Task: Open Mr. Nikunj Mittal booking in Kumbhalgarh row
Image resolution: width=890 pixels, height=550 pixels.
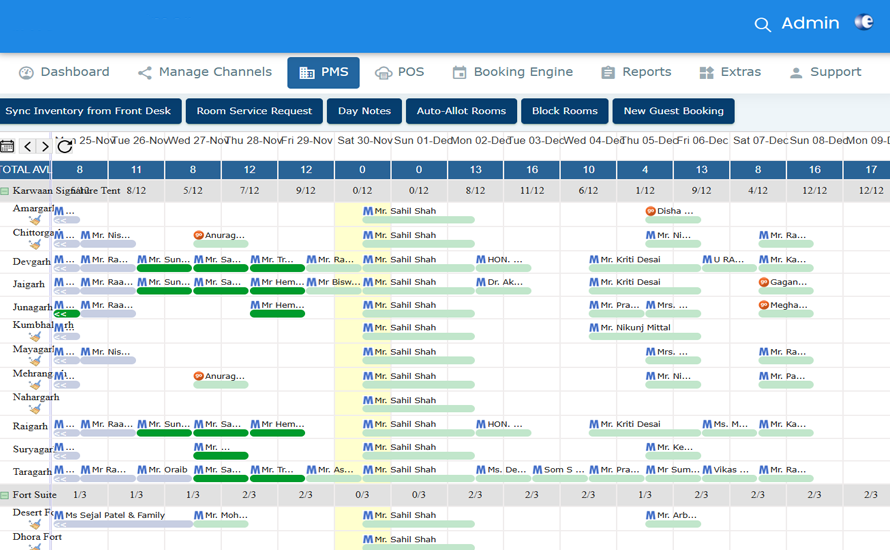Action: pos(630,328)
